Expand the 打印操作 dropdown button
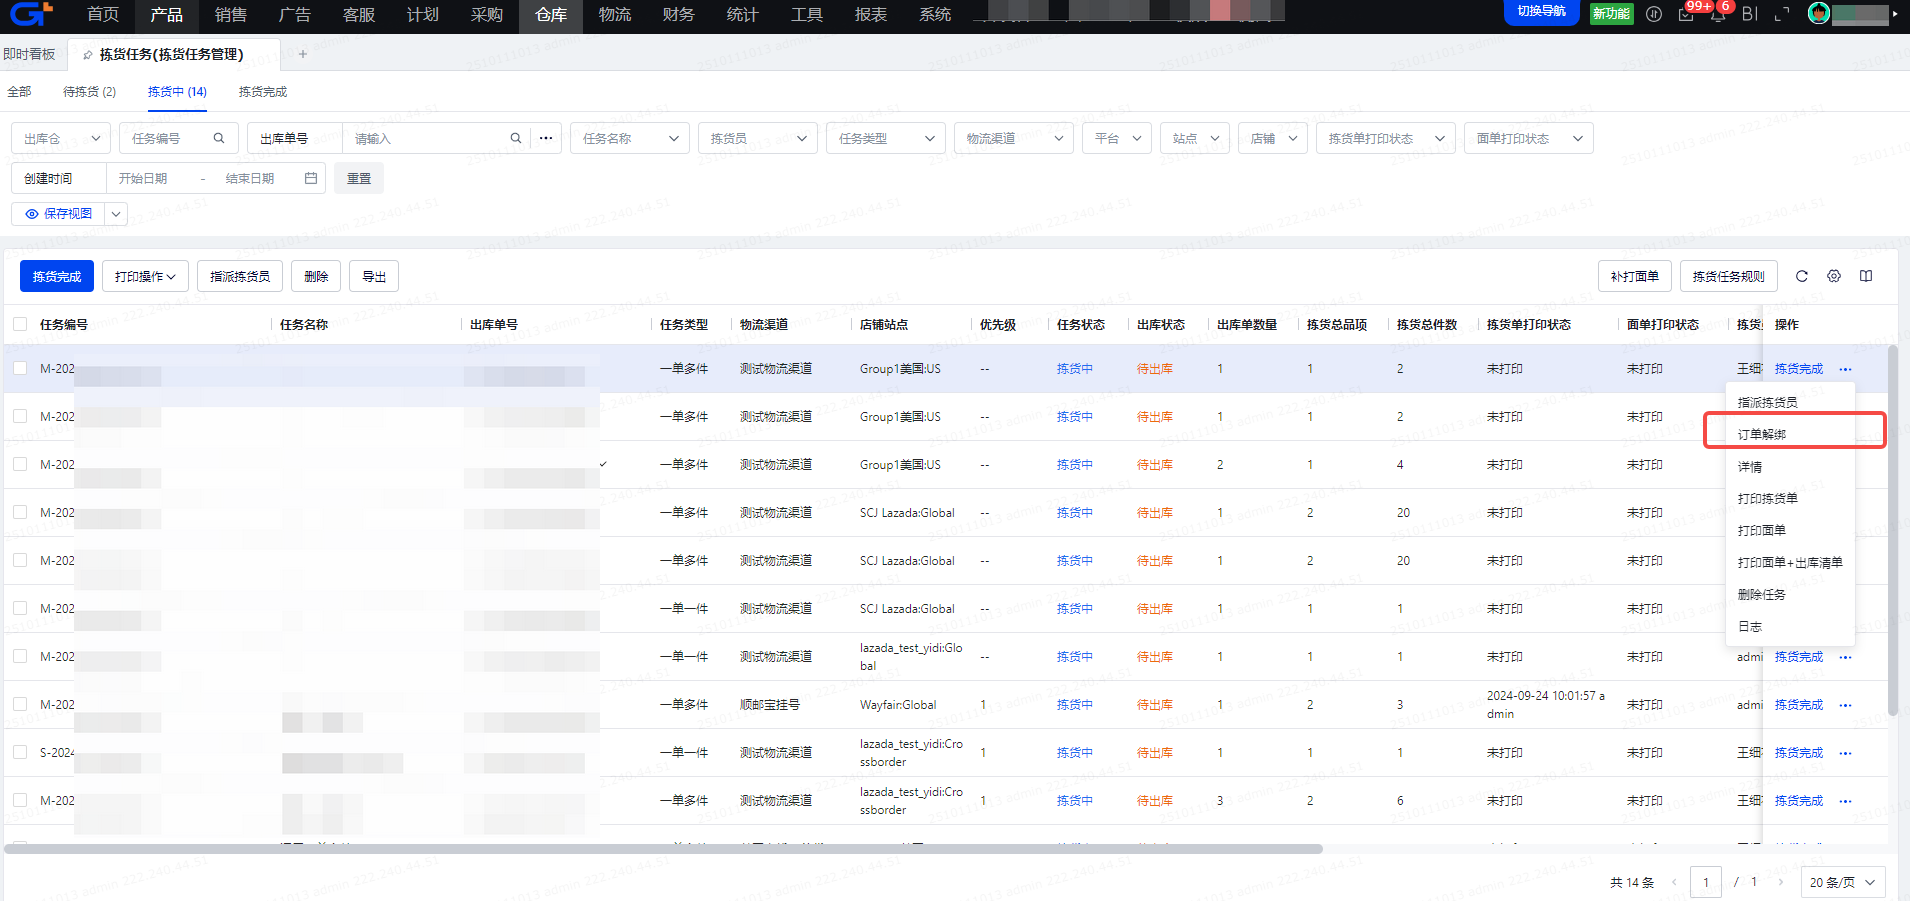1910x901 pixels. 144,276
